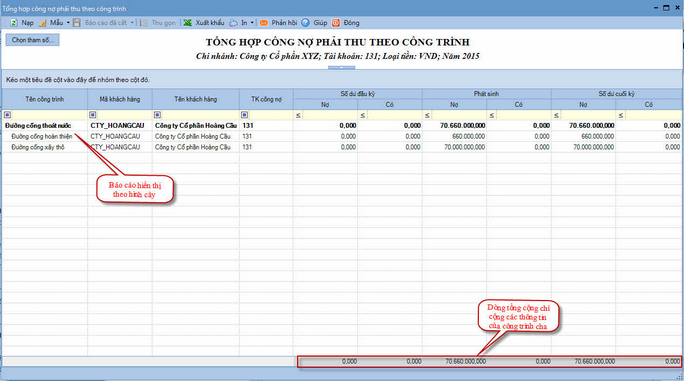Print the report using the In button
Viewport: 684px width, 381px height.
tap(239, 23)
